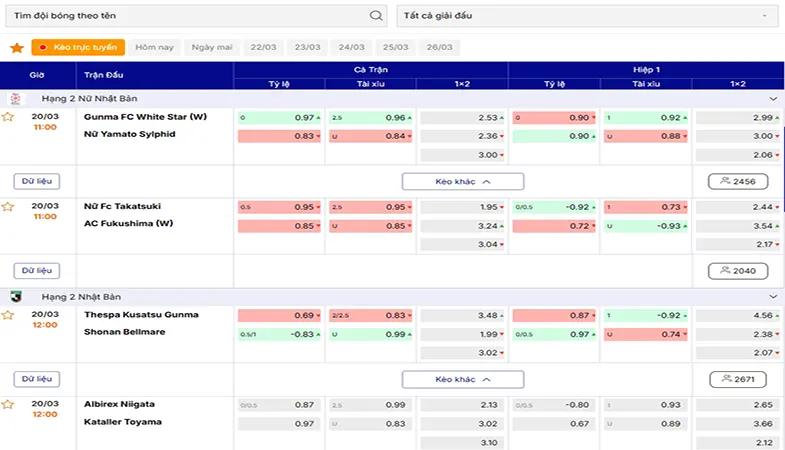Switch to the Ngày mai tab

tap(212, 47)
